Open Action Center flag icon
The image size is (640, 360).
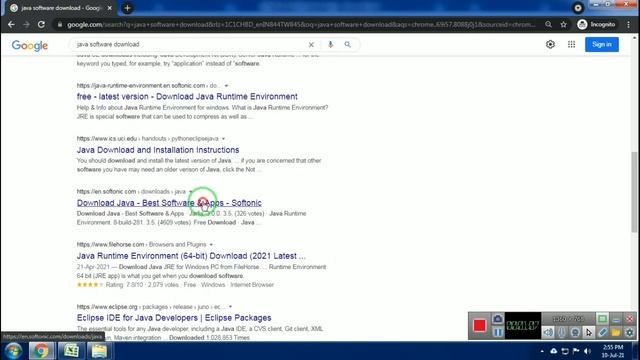coord(576,351)
